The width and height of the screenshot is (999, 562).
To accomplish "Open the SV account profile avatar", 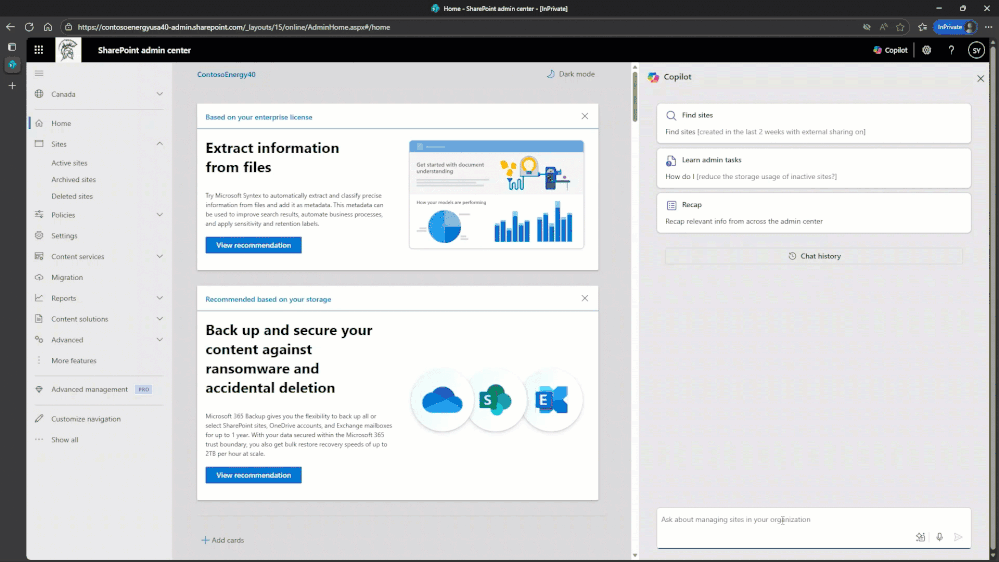I will (x=976, y=50).
